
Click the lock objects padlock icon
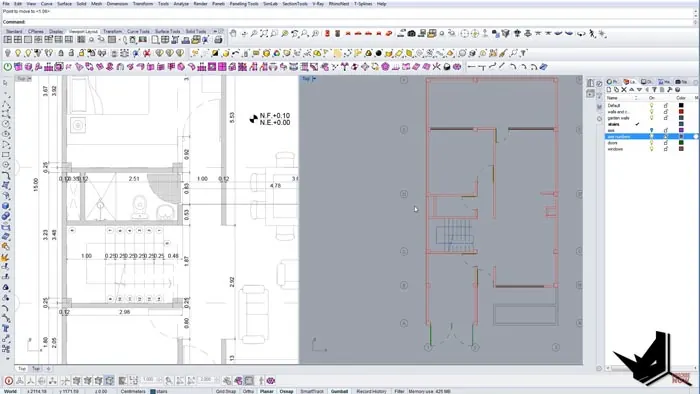click(x=61, y=53)
